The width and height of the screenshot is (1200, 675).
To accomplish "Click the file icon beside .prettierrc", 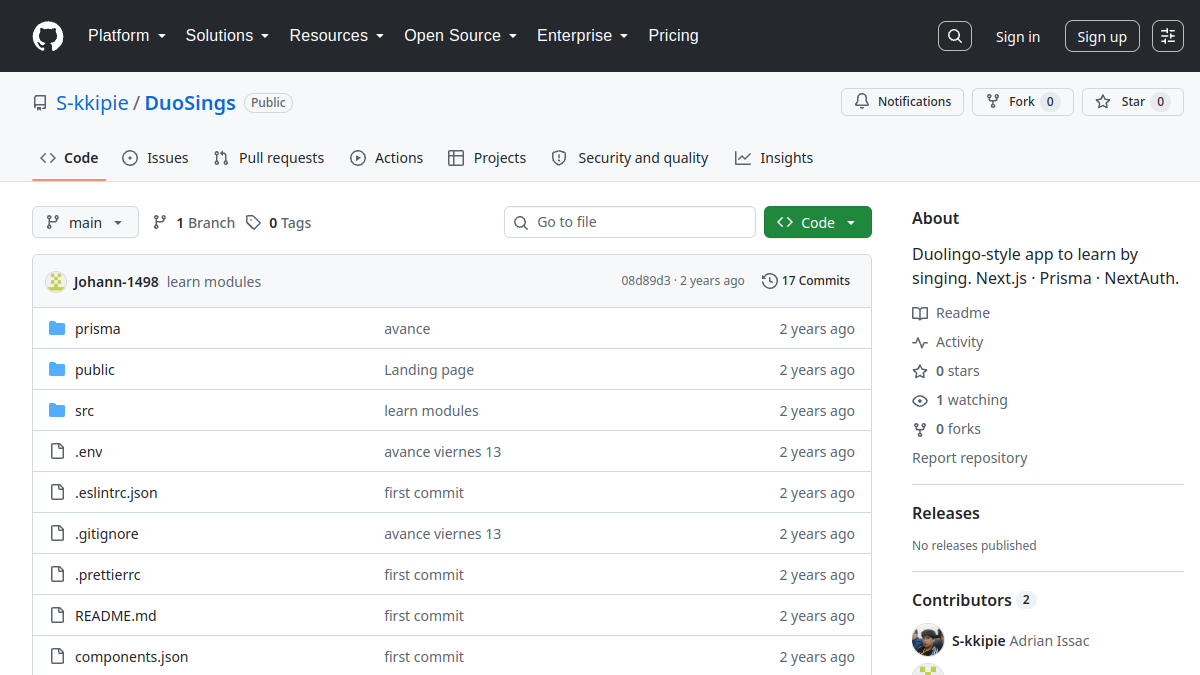I will [x=57, y=575].
